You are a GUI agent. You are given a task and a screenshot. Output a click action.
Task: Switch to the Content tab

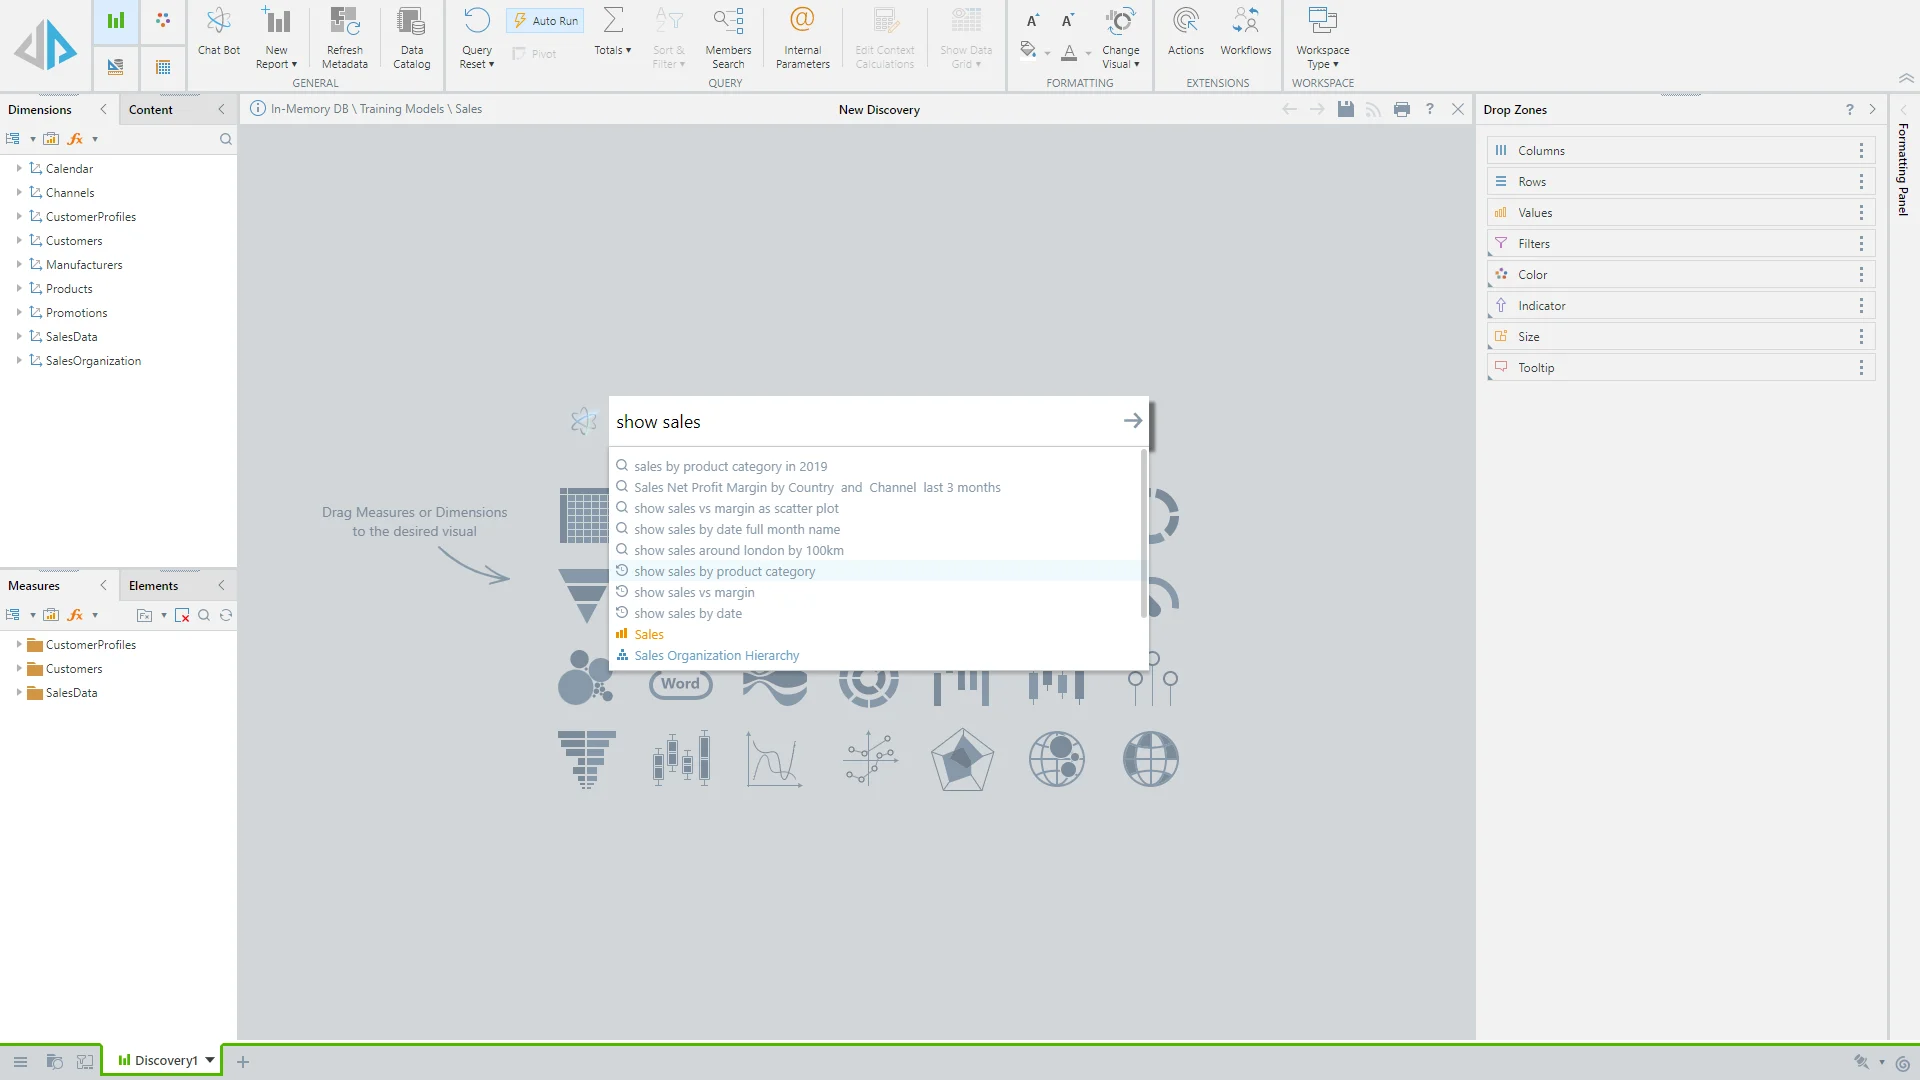[151, 110]
